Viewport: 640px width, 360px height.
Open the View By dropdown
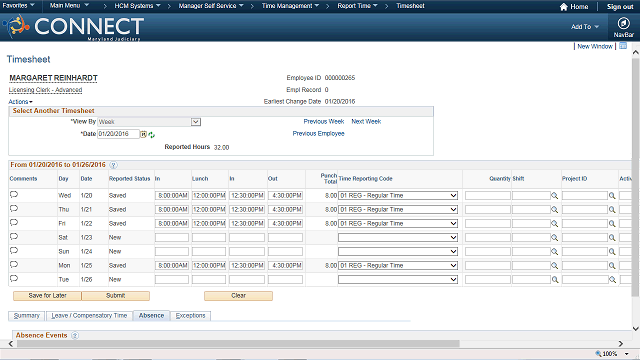pos(149,122)
